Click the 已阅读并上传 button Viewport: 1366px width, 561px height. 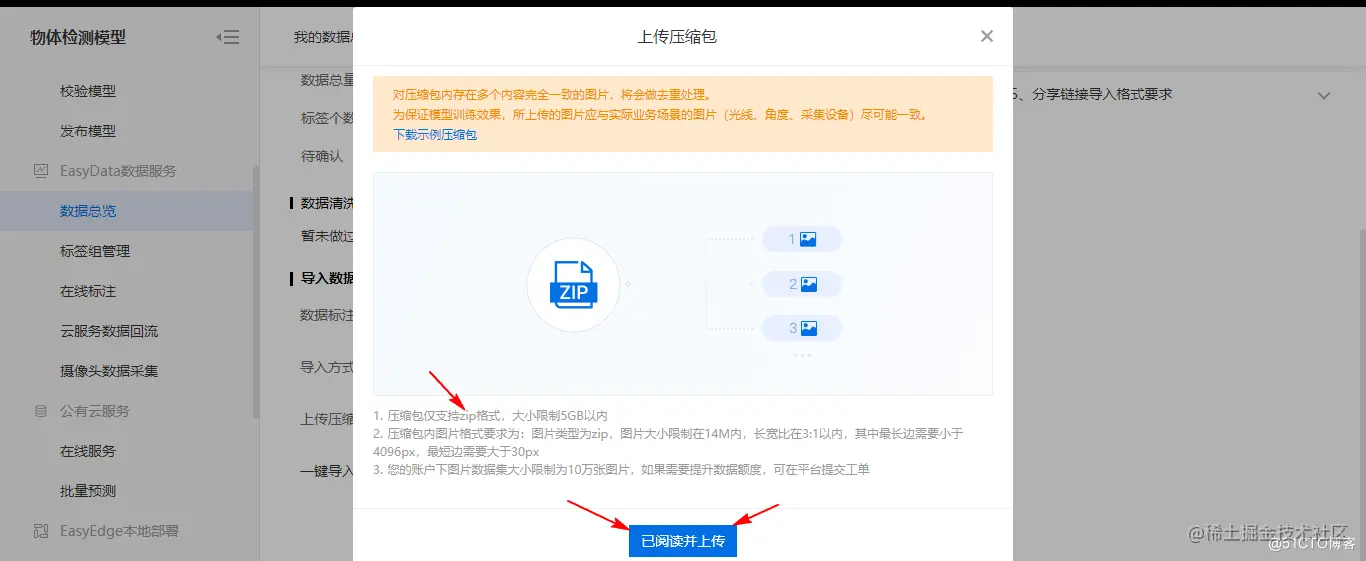point(683,541)
